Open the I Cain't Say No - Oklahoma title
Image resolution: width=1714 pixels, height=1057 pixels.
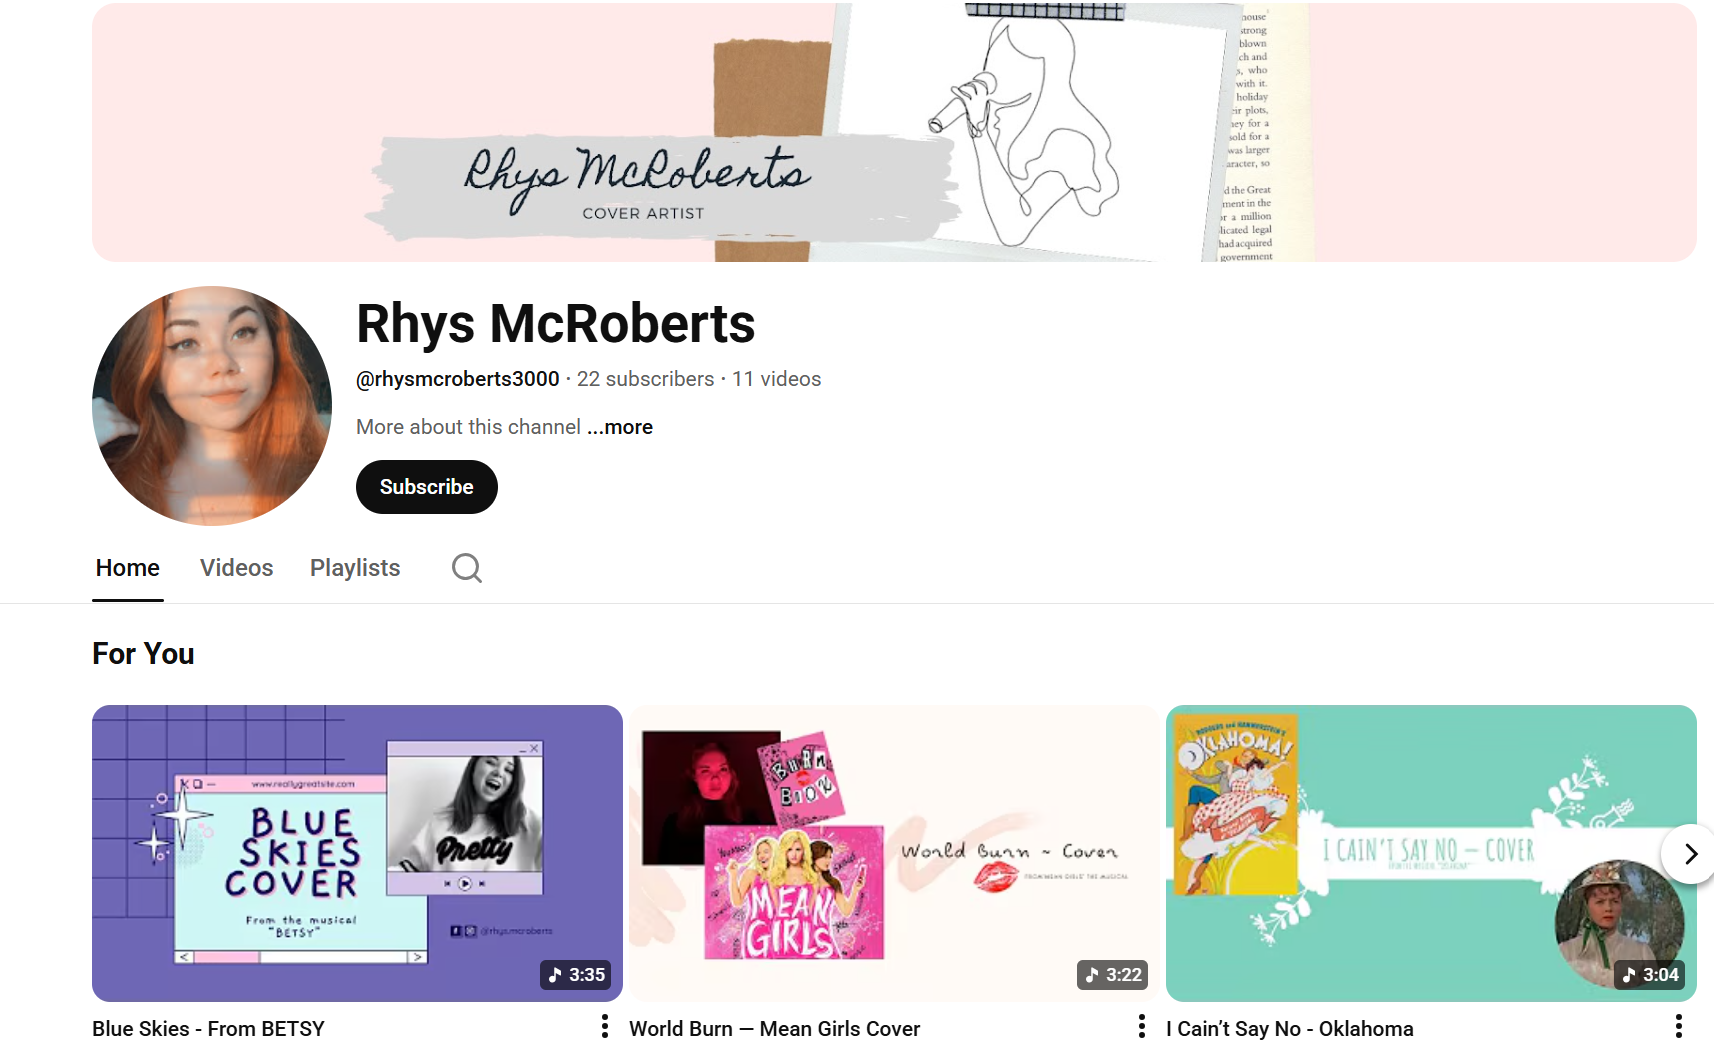pos(1289,1029)
